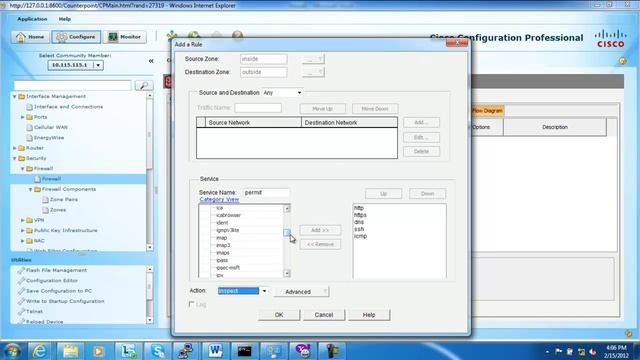The height and width of the screenshot is (360, 640).
Task: Expand the VPN folder
Action: [x=22, y=220]
